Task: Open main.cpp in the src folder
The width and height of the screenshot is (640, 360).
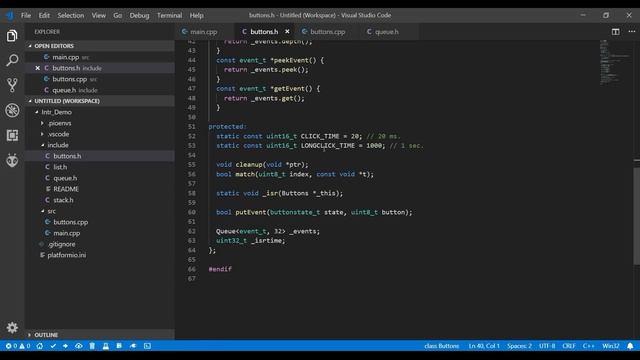Action: point(100,233)
